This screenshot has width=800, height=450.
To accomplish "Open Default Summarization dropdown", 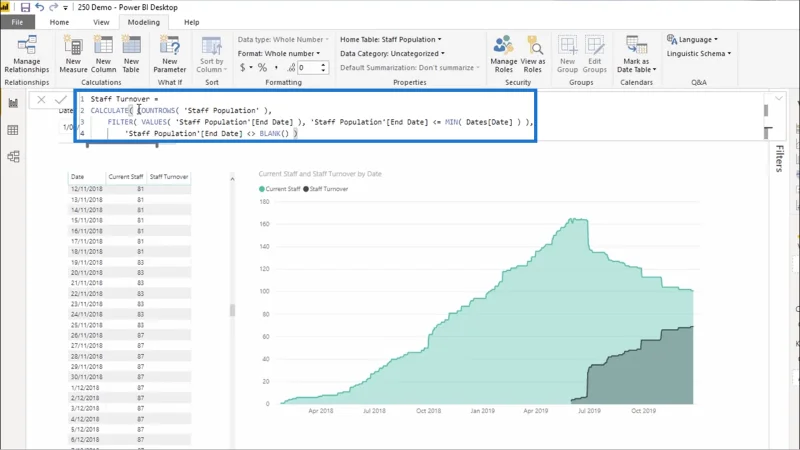I will (x=410, y=67).
